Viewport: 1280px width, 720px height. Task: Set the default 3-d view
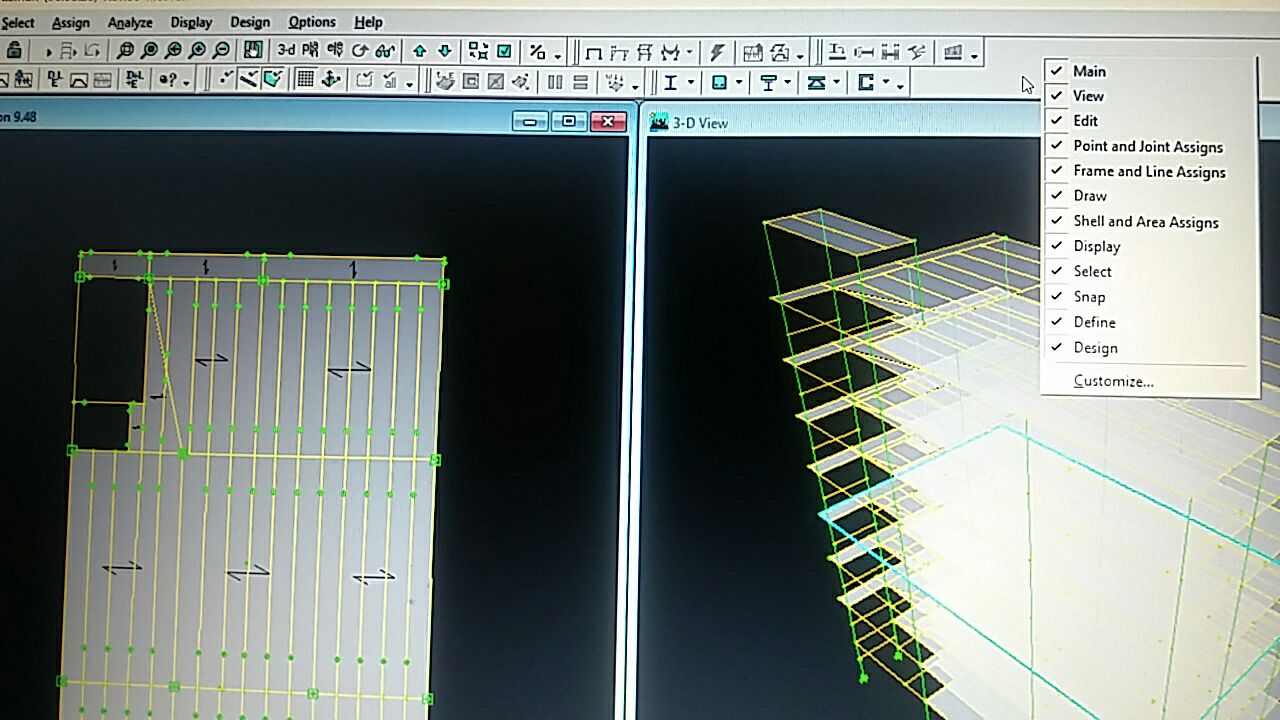(286, 50)
